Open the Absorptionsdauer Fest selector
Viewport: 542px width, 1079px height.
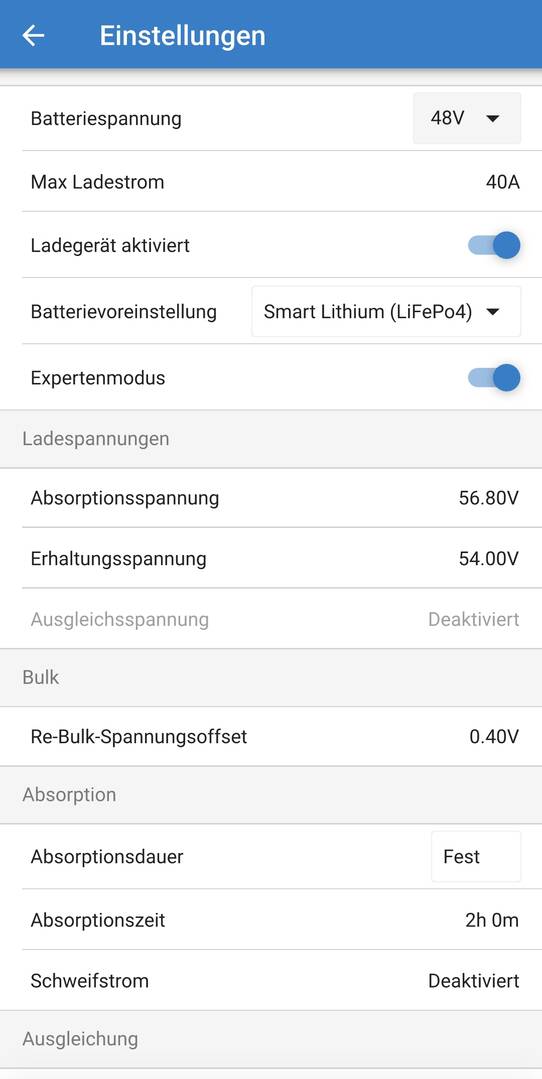(476, 857)
